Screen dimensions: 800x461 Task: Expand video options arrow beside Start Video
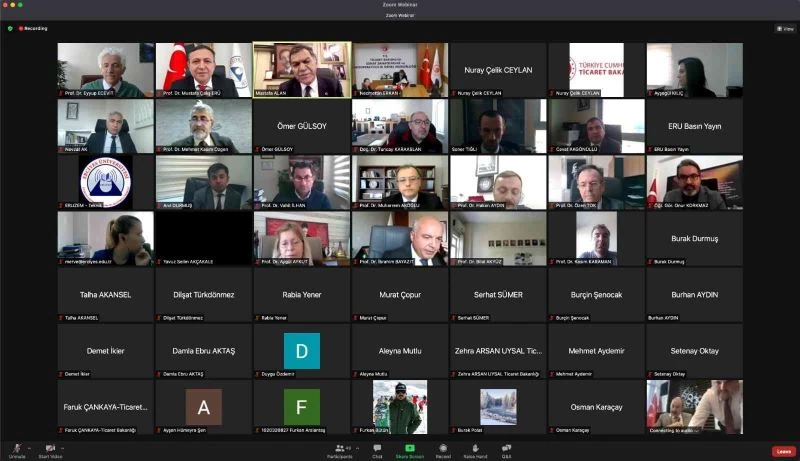(x=65, y=446)
